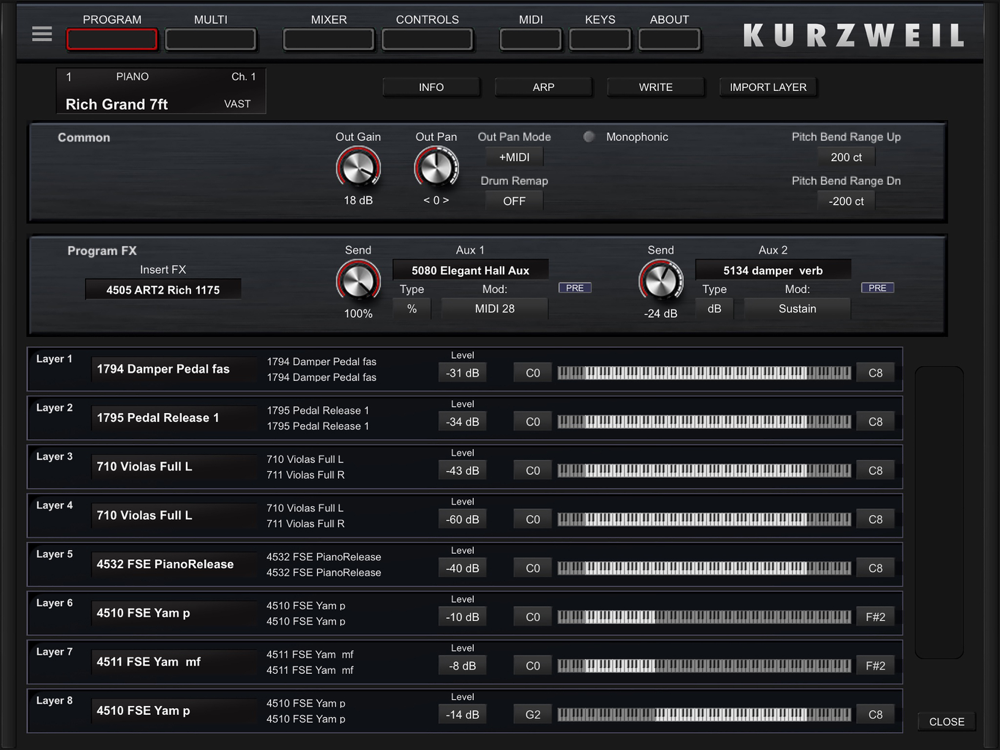Click the INFO button
This screenshot has width=1000, height=750.
[x=431, y=87]
